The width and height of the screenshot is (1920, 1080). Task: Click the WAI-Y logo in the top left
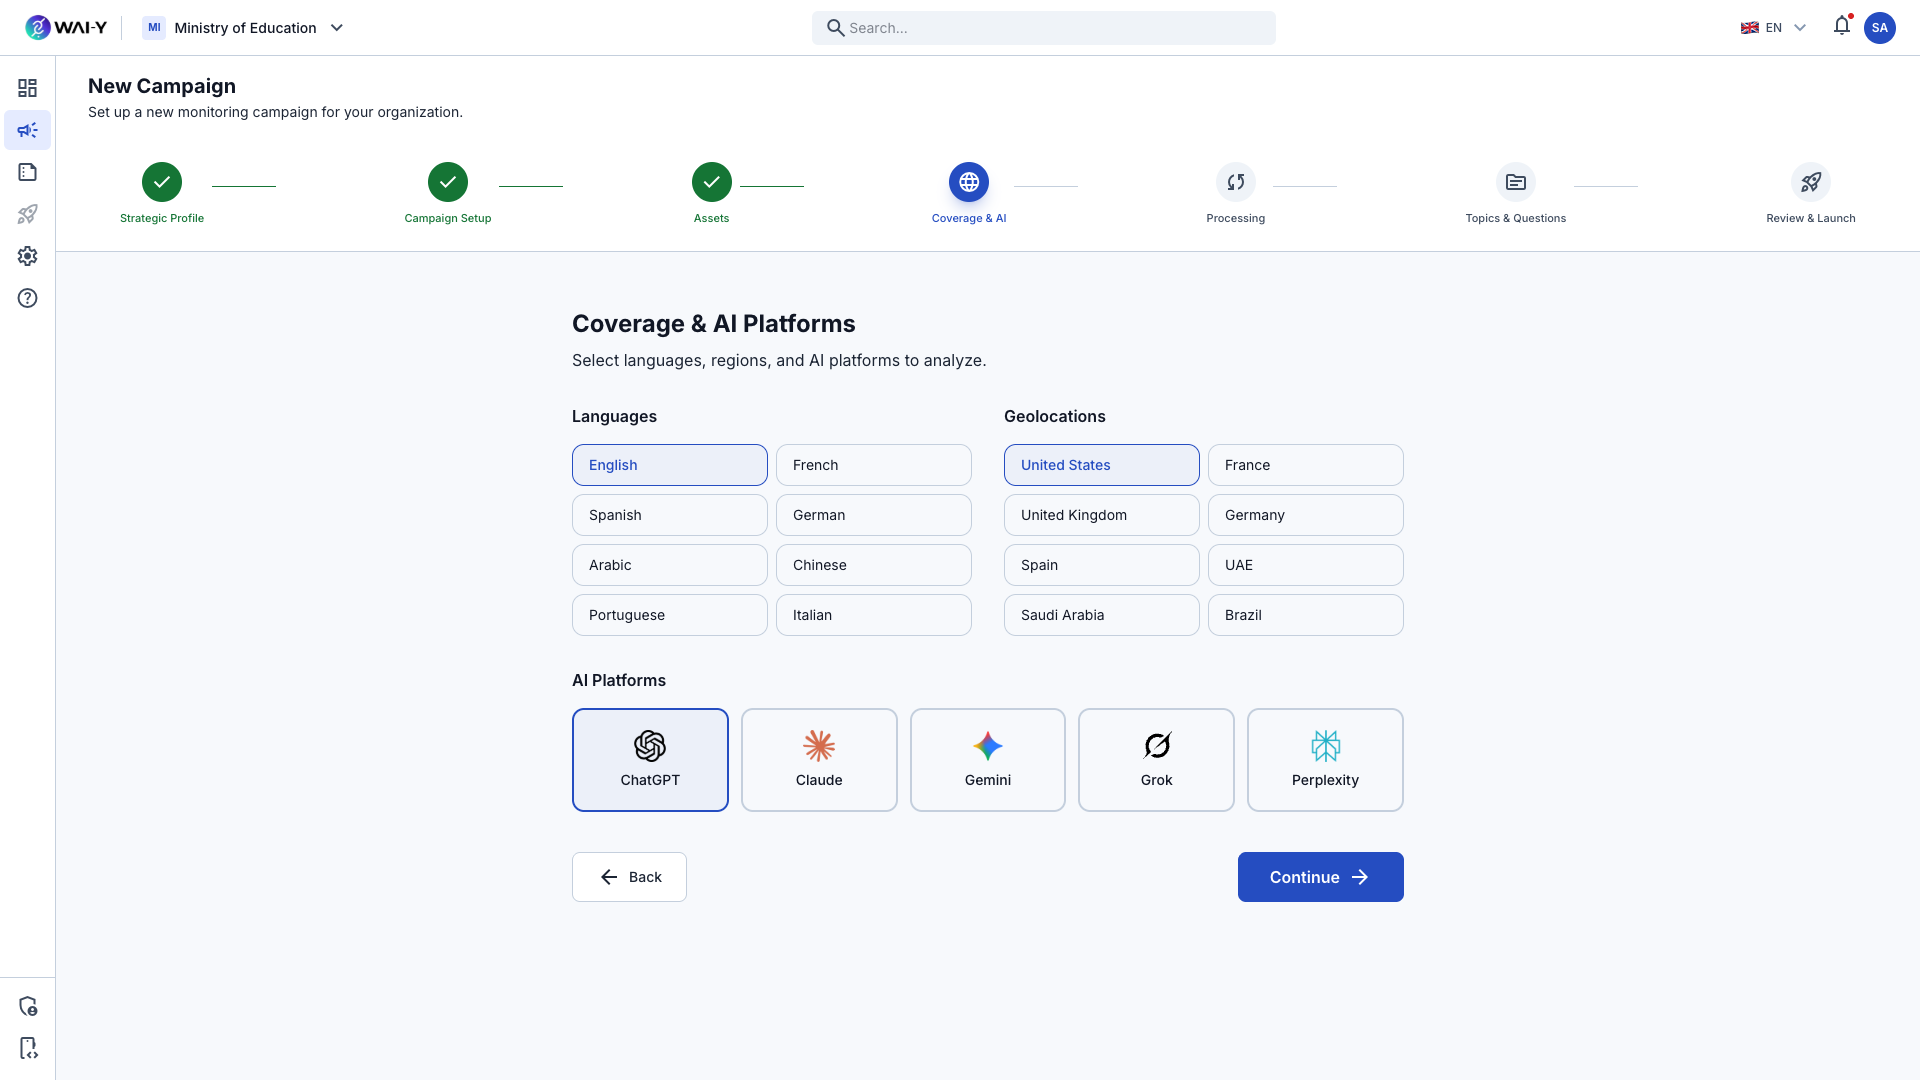click(66, 27)
